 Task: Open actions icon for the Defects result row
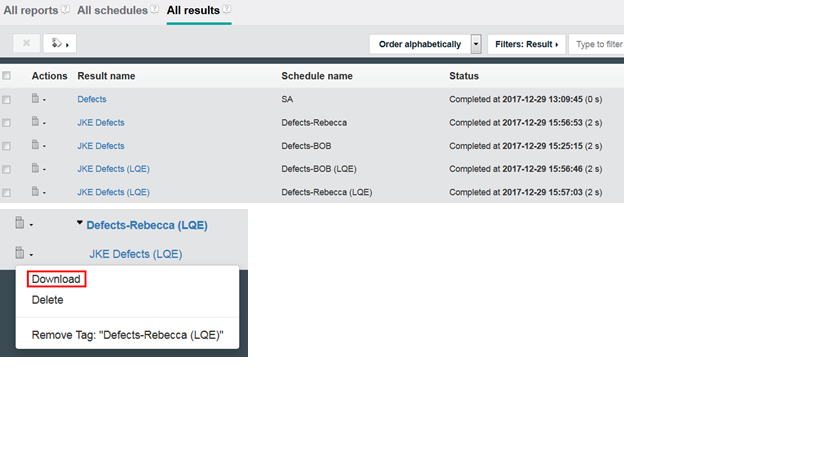[36, 99]
